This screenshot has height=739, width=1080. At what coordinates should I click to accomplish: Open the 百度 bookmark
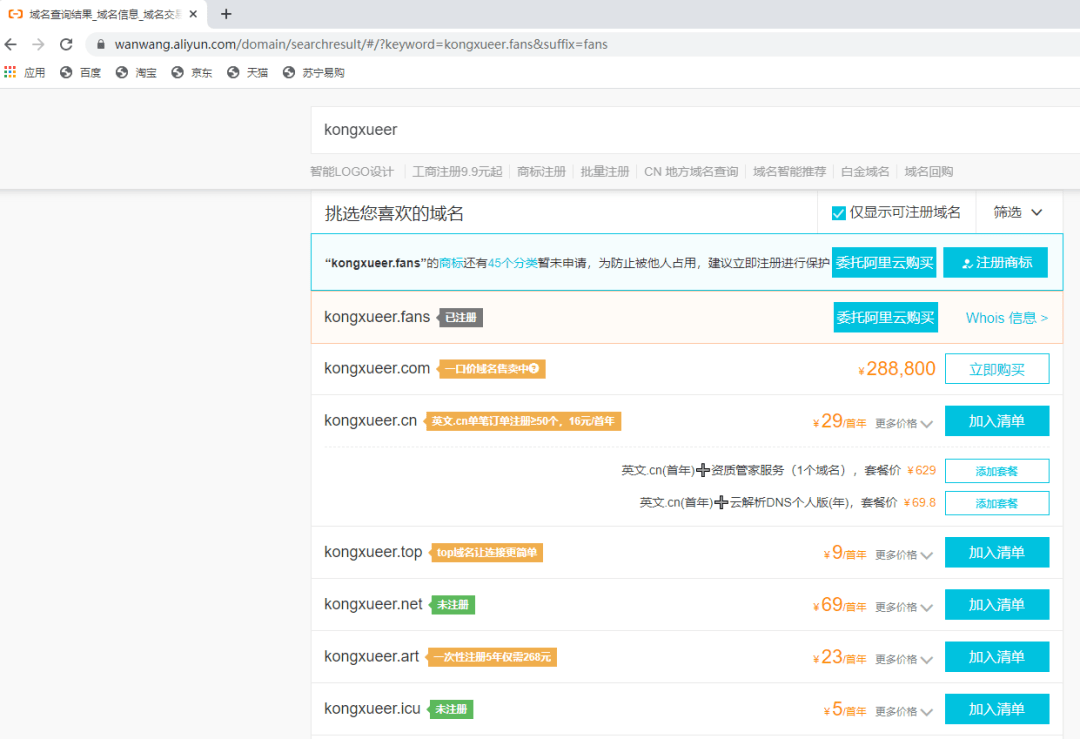[x=81, y=72]
